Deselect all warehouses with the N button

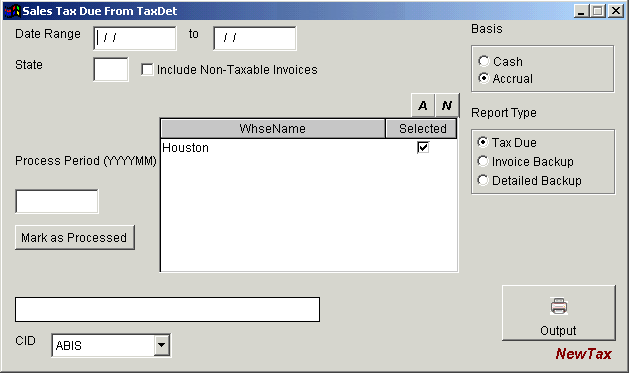coord(447,105)
